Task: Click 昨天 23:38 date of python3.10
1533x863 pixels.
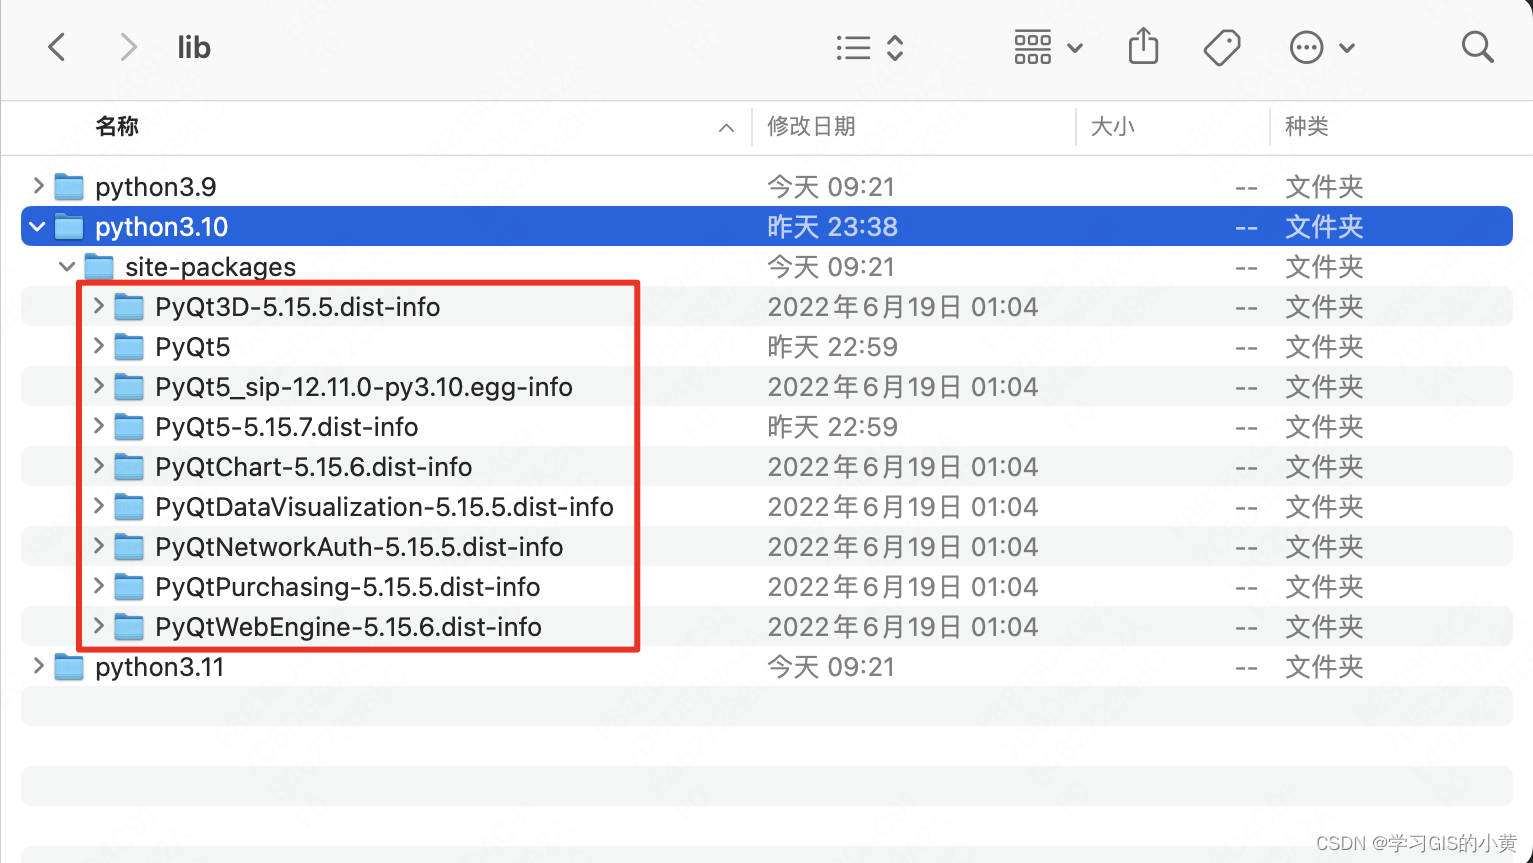Action: click(832, 227)
